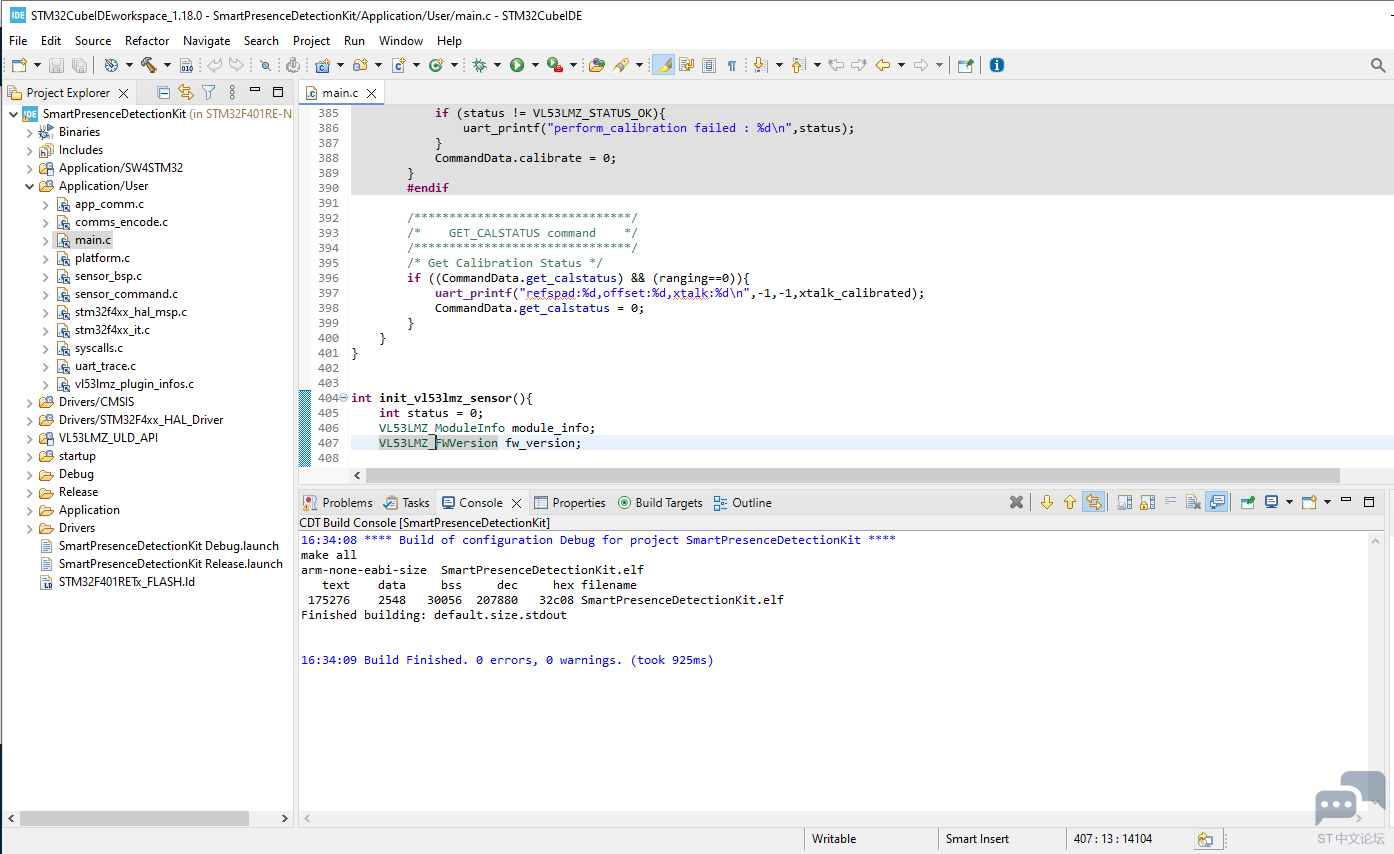Click the Build hammer icon in toolbar
The image size is (1394, 854).
(148, 65)
